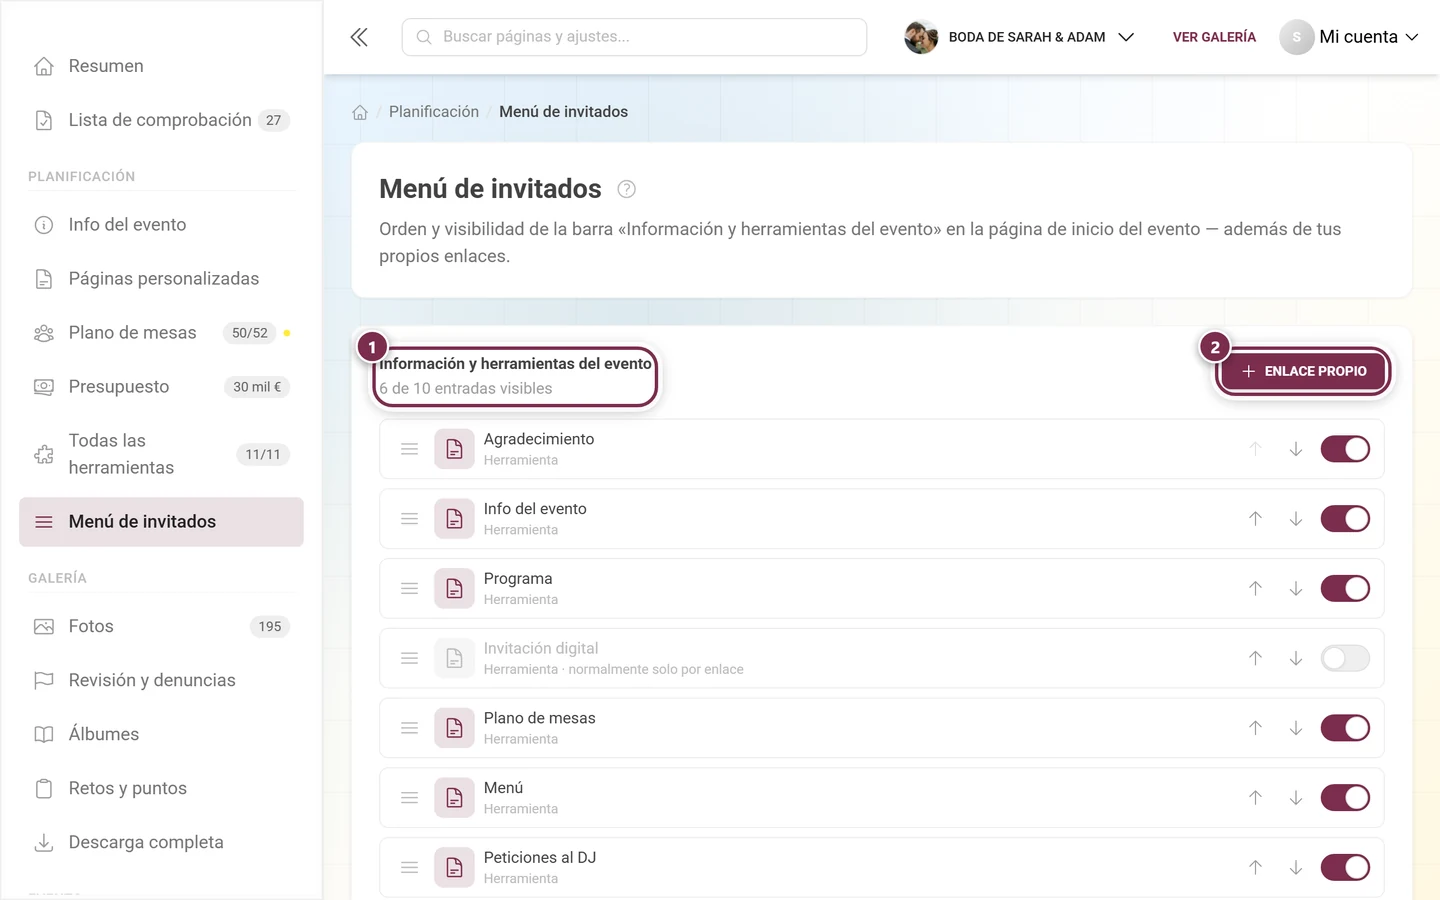Screen dimensions: 1440x900
Task: Open Presupuesto in the sidebar
Action: (x=161, y=387)
